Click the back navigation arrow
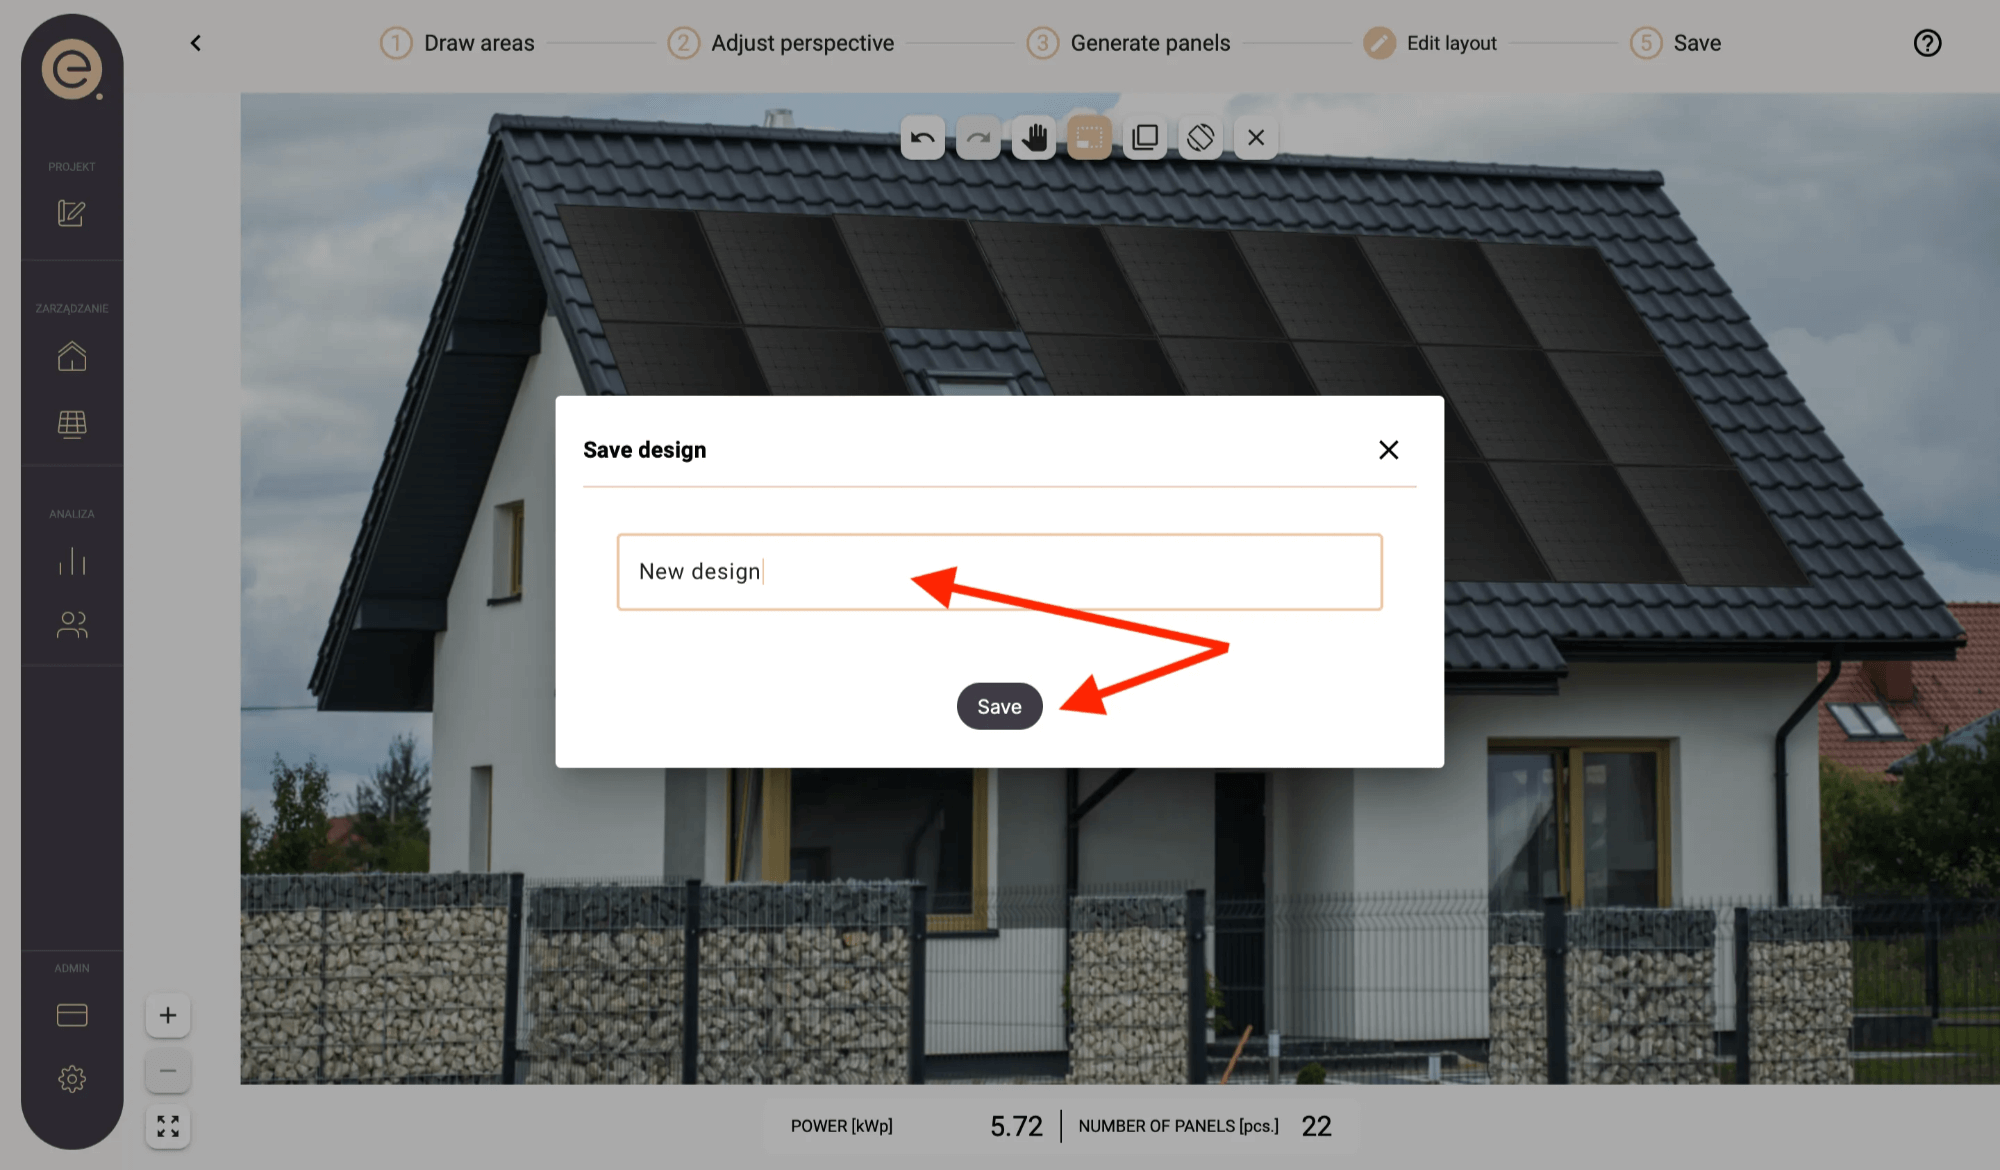Image resolution: width=2000 pixels, height=1170 pixels. pyautogui.click(x=196, y=42)
